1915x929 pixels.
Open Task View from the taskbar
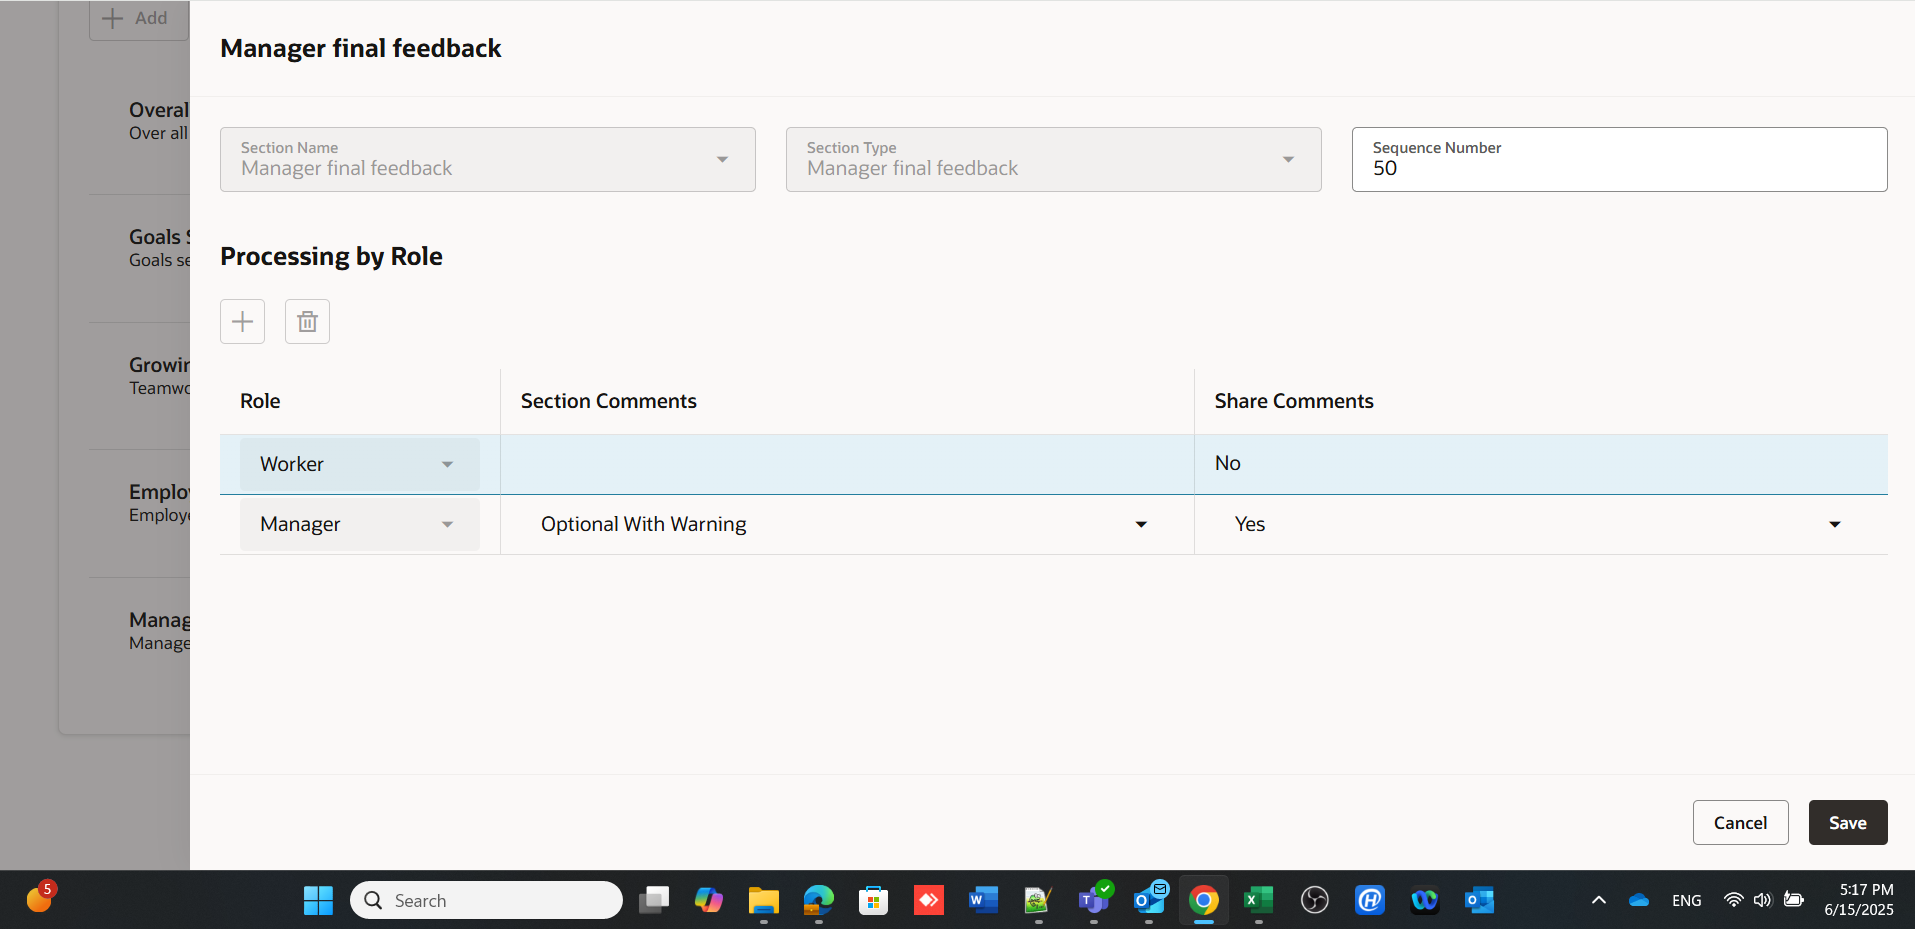(654, 900)
